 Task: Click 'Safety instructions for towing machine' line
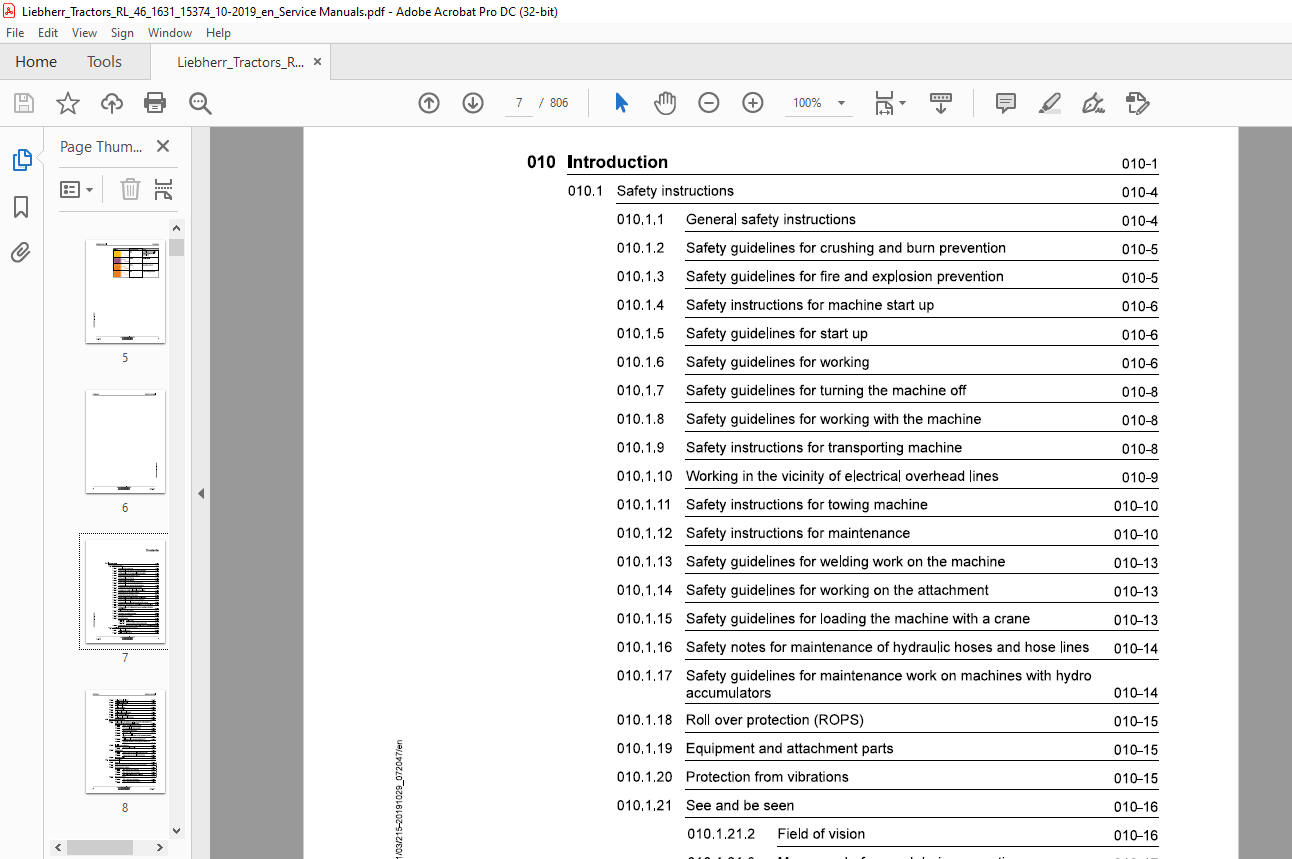click(x=807, y=505)
